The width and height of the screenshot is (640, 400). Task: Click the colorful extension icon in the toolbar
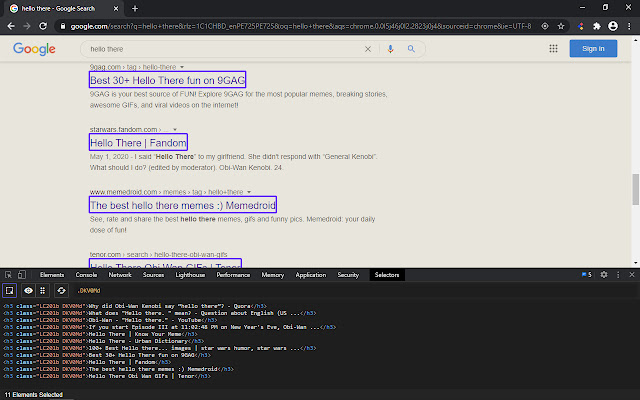click(x=581, y=26)
